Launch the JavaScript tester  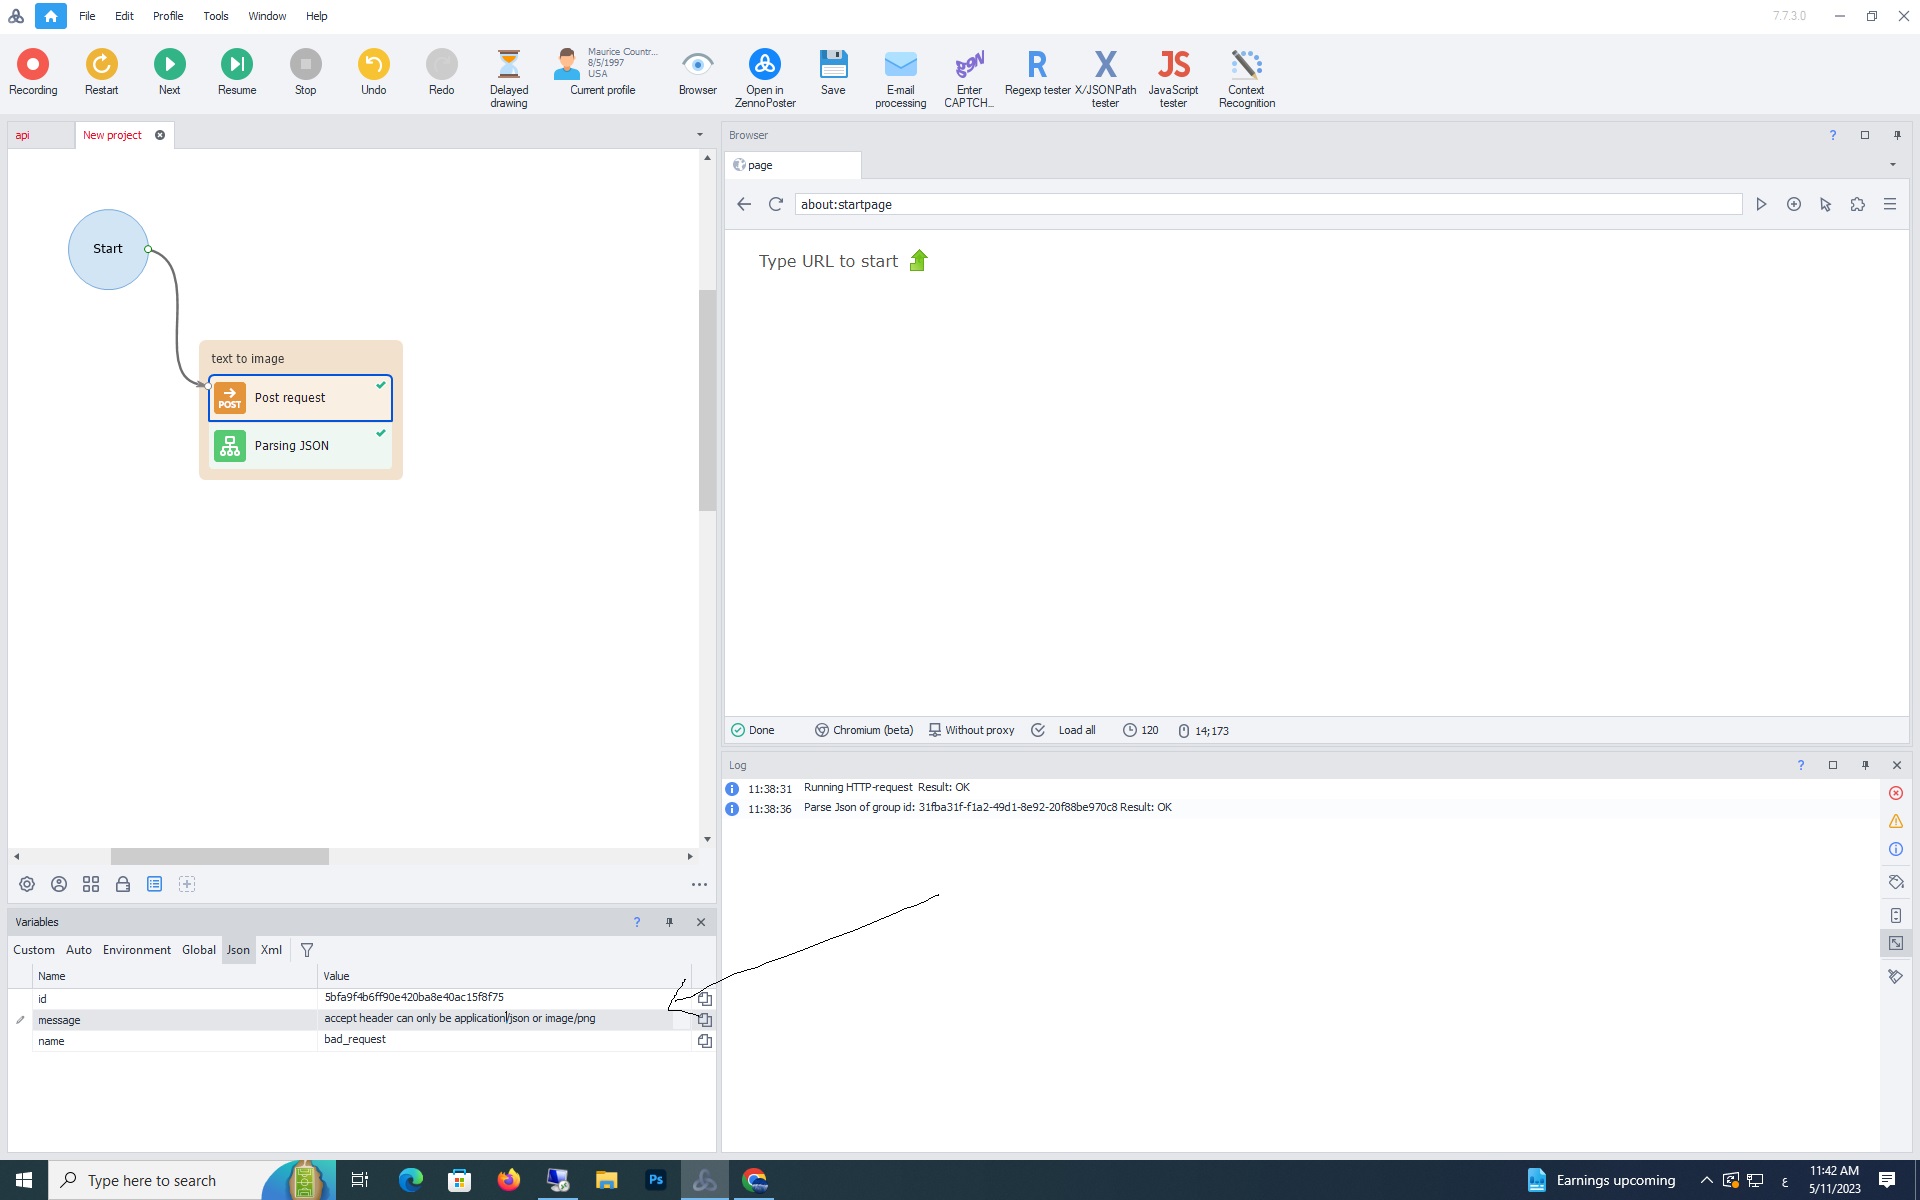(1173, 78)
